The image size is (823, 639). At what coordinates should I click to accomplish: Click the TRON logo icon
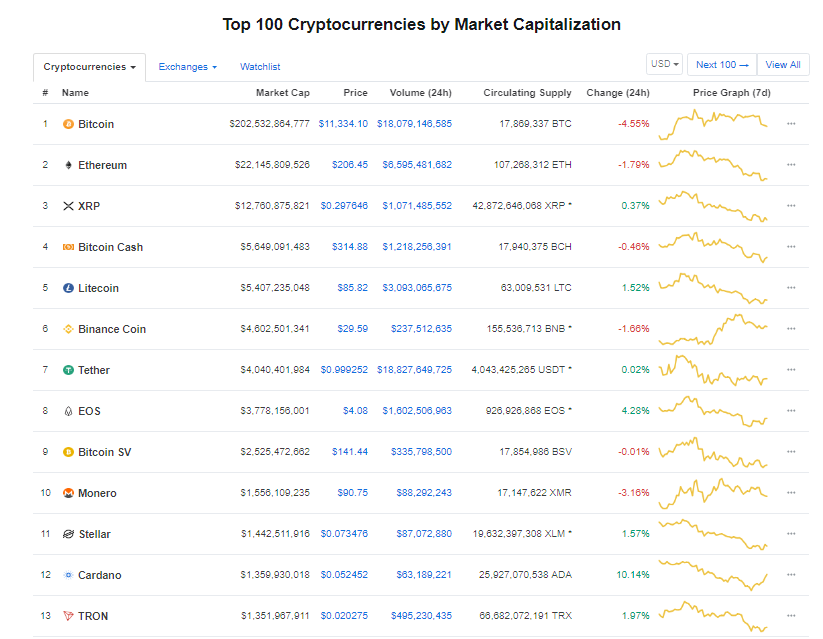coord(68,615)
